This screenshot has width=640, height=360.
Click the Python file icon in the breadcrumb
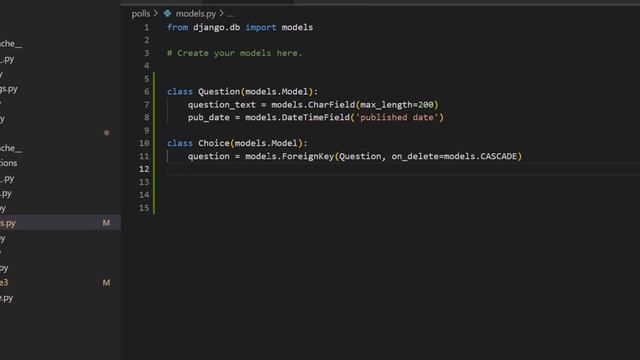167,13
